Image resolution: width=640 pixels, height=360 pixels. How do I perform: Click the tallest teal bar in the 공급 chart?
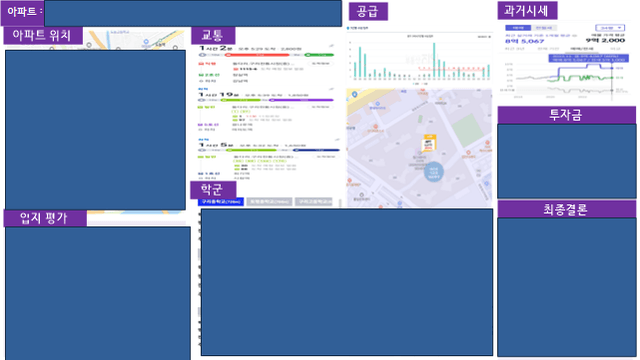click(434, 60)
